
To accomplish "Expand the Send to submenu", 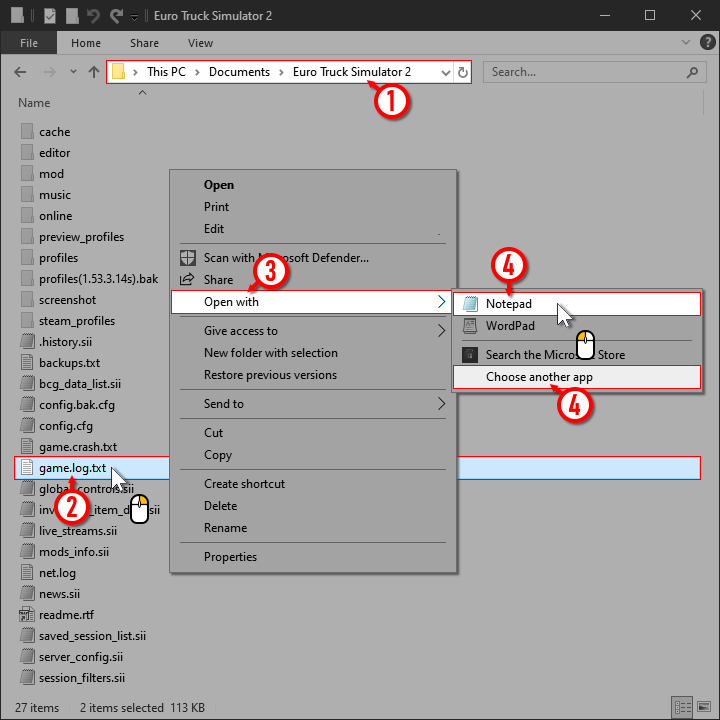I will 313,404.
